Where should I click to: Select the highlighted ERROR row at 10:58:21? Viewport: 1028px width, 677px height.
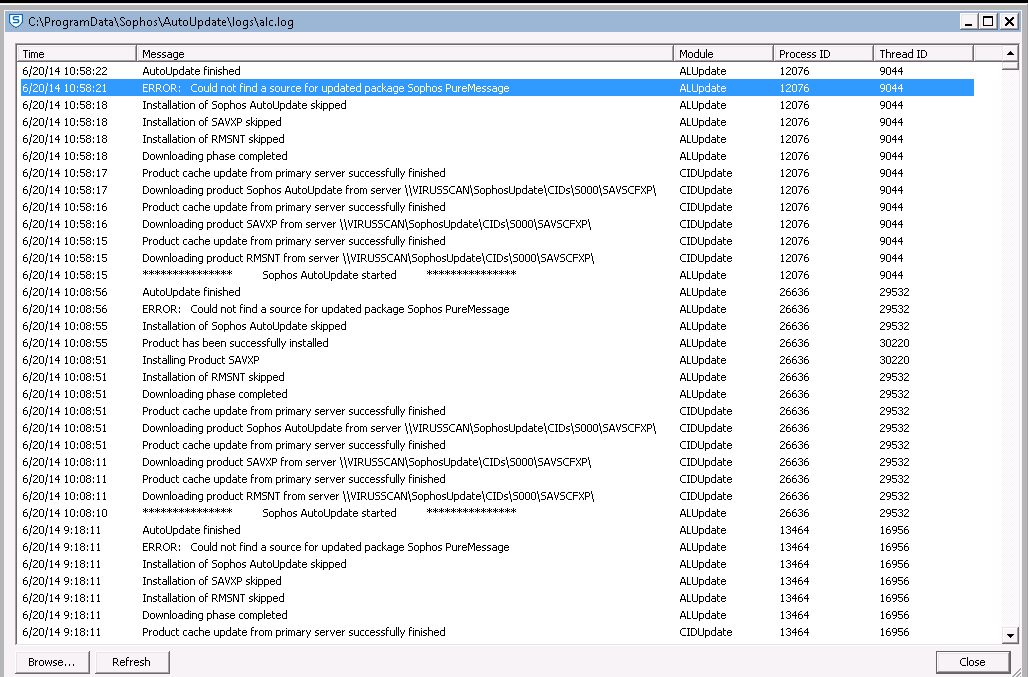click(497, 88)
